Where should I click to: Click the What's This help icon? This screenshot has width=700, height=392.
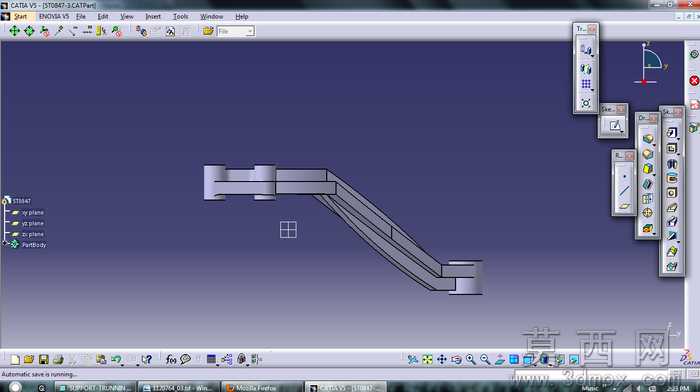coord(146,359)
